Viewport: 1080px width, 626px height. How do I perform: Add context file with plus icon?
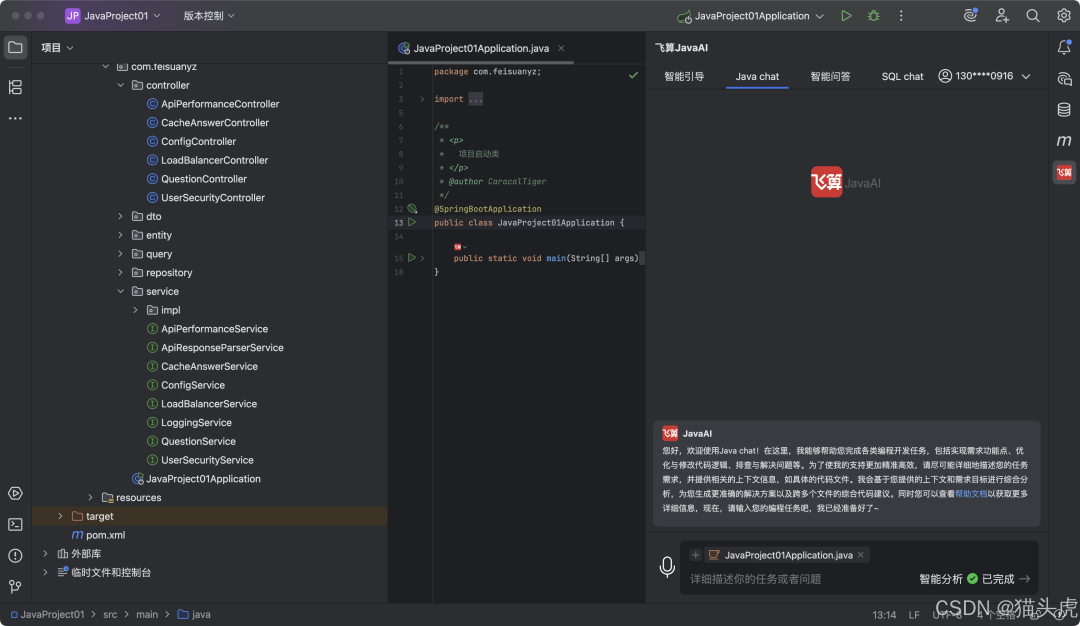coord(695,555)
